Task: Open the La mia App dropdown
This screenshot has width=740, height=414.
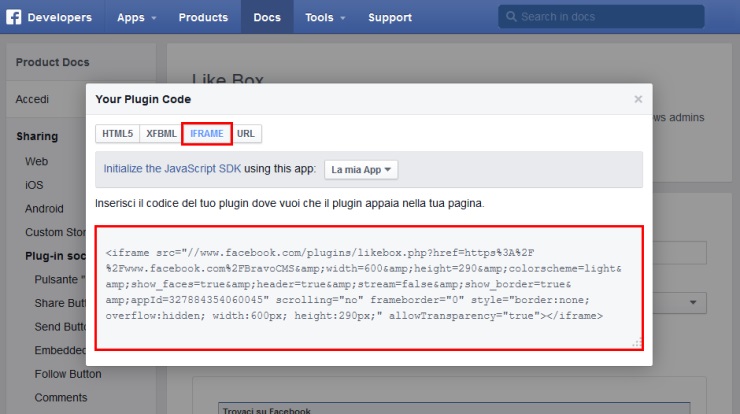Action: [x=361, y=169]
